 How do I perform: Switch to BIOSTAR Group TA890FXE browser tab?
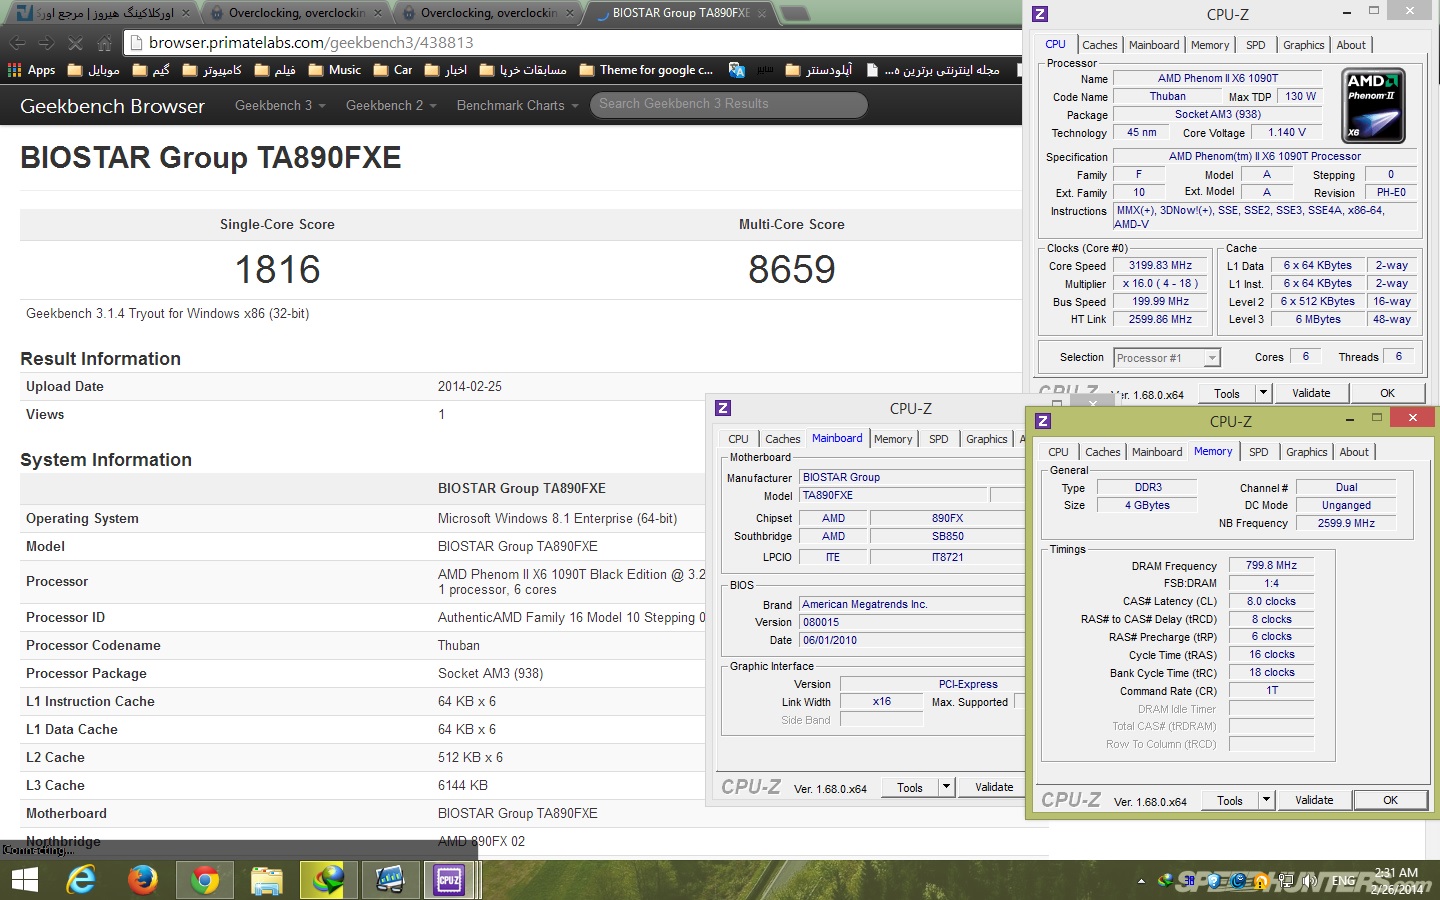[680, 13]
